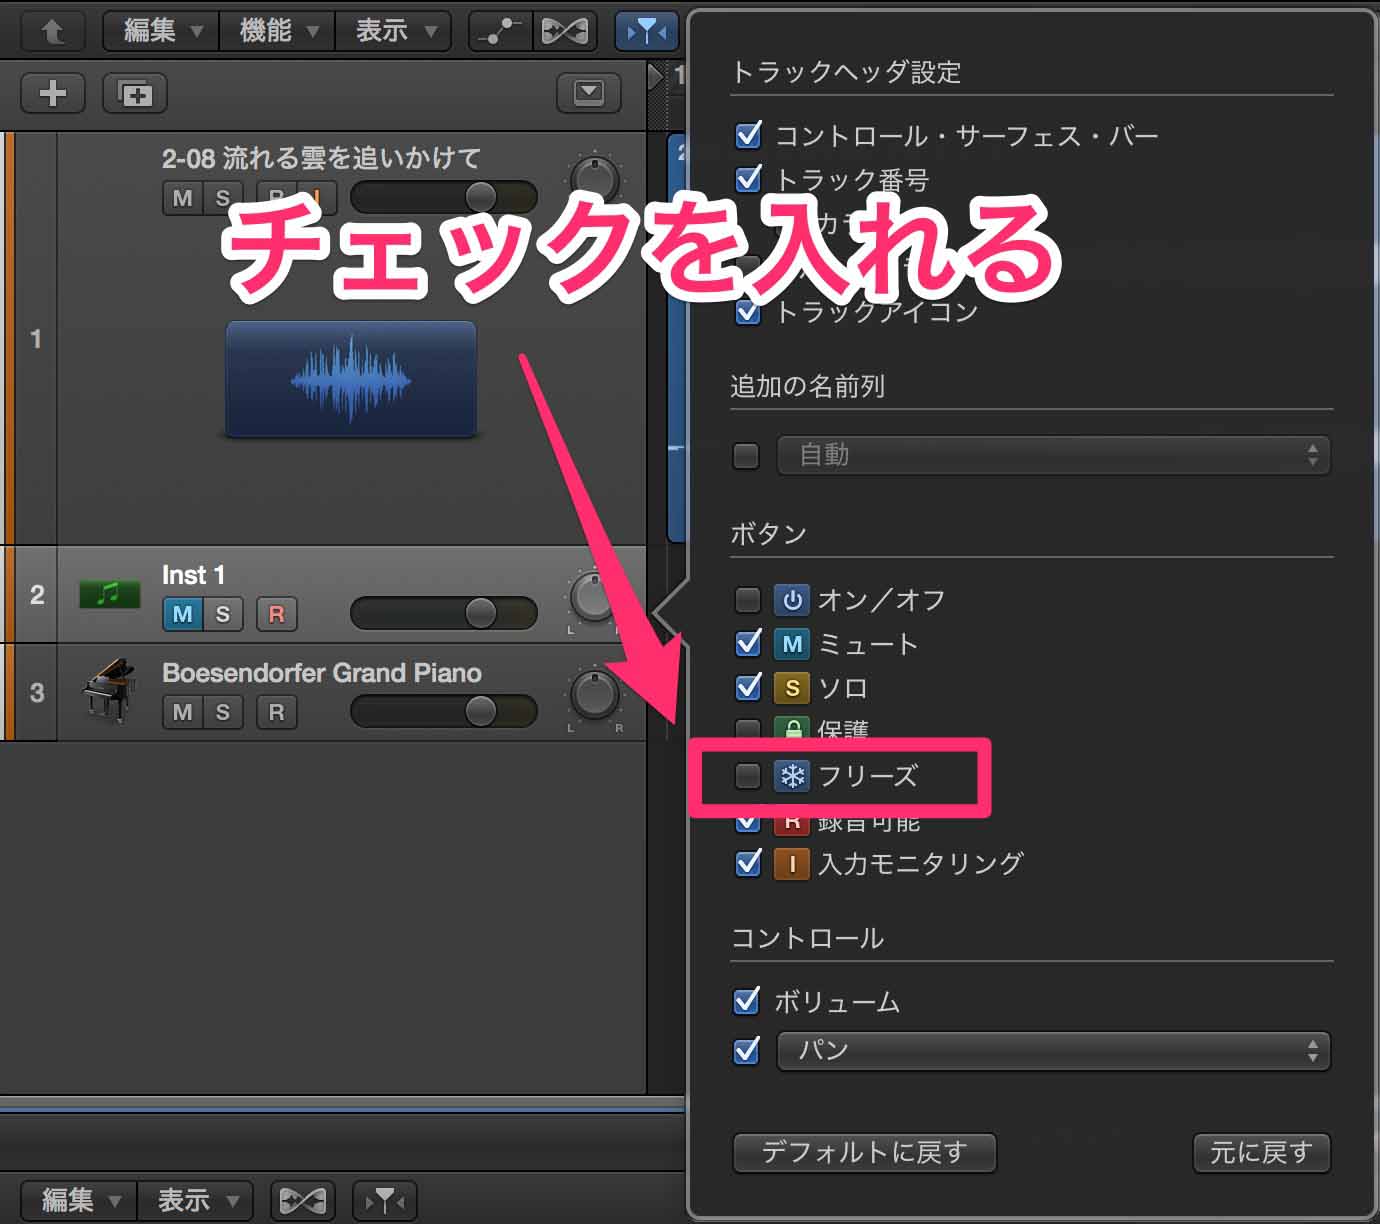Uncheck the ソロ button checkbox
Screen dimensions: 1380x1224
coord(748,687)
